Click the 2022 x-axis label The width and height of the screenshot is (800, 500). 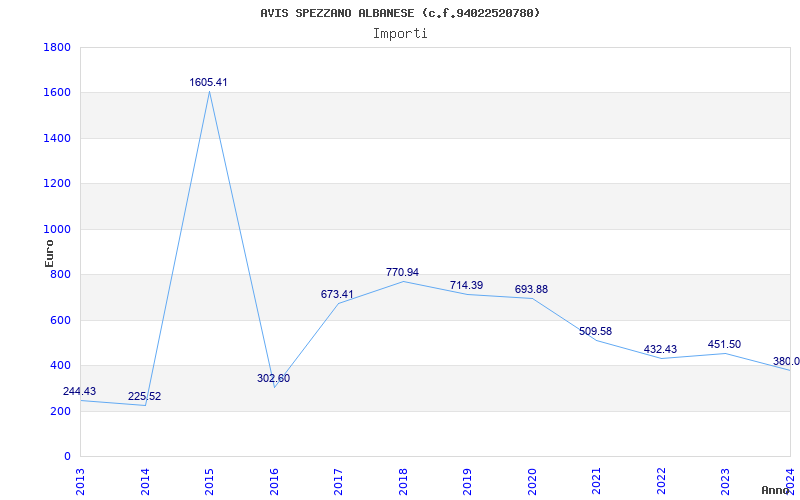[661, 481]
